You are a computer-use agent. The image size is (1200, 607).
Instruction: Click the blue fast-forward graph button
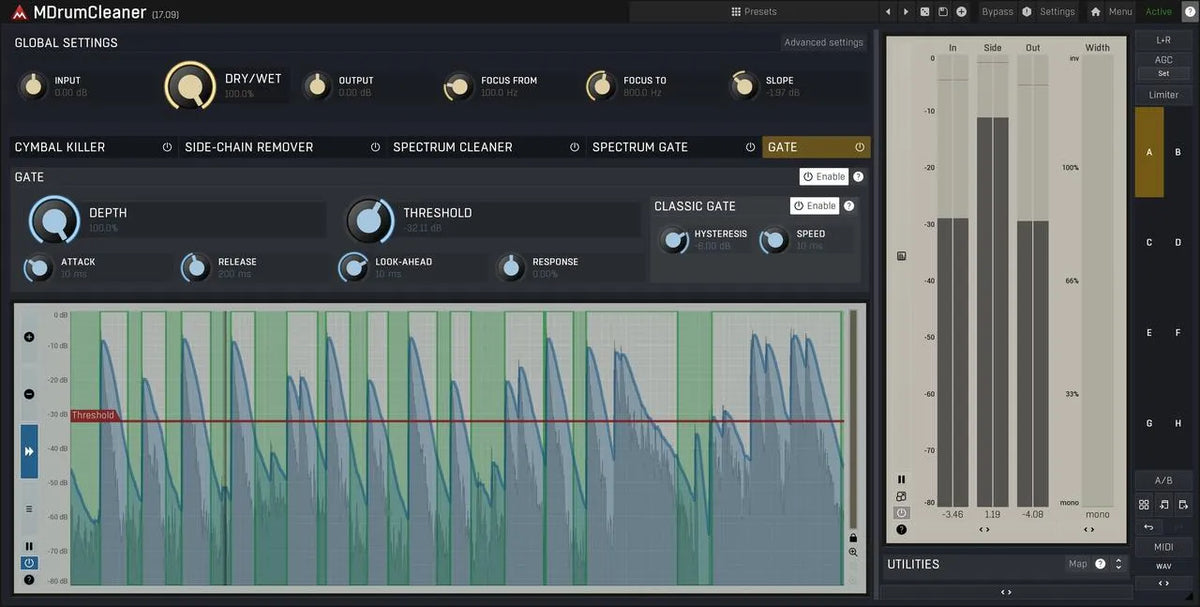pos(29,452)
